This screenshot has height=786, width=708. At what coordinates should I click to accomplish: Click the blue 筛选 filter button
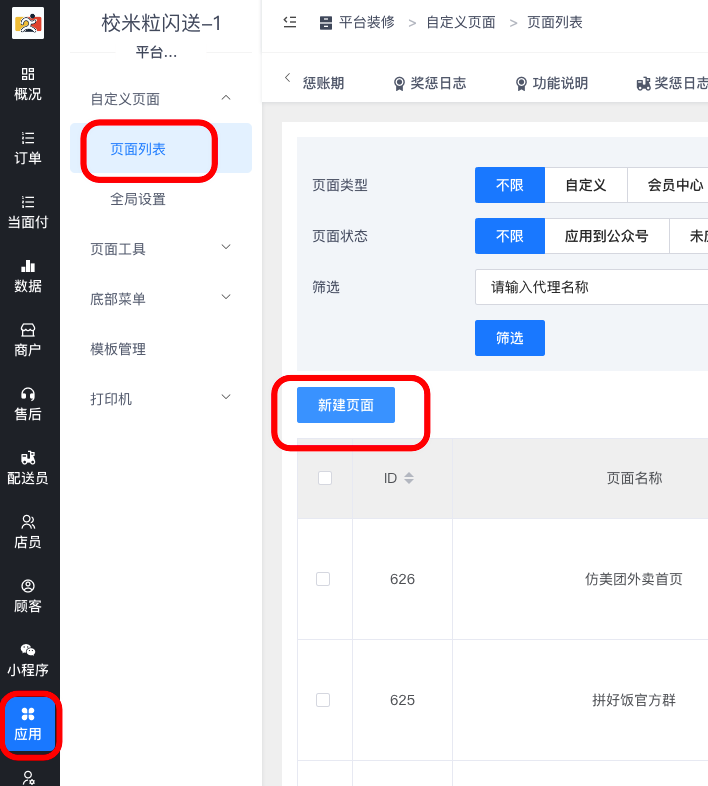point(510,338)
